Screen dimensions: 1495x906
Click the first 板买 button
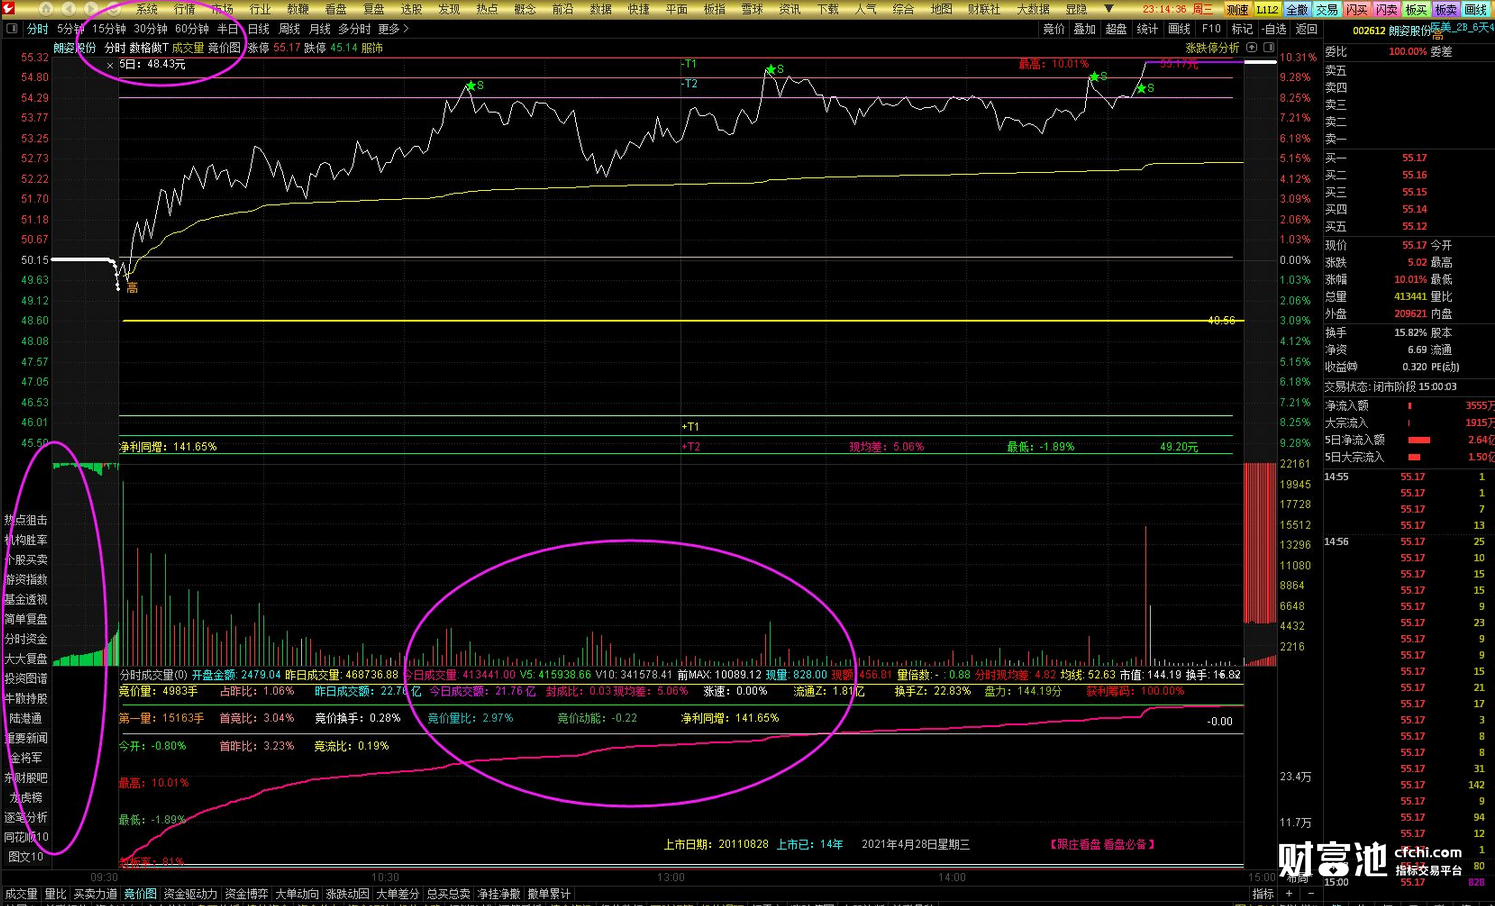pyautogui.click(x=1417, y=9)
